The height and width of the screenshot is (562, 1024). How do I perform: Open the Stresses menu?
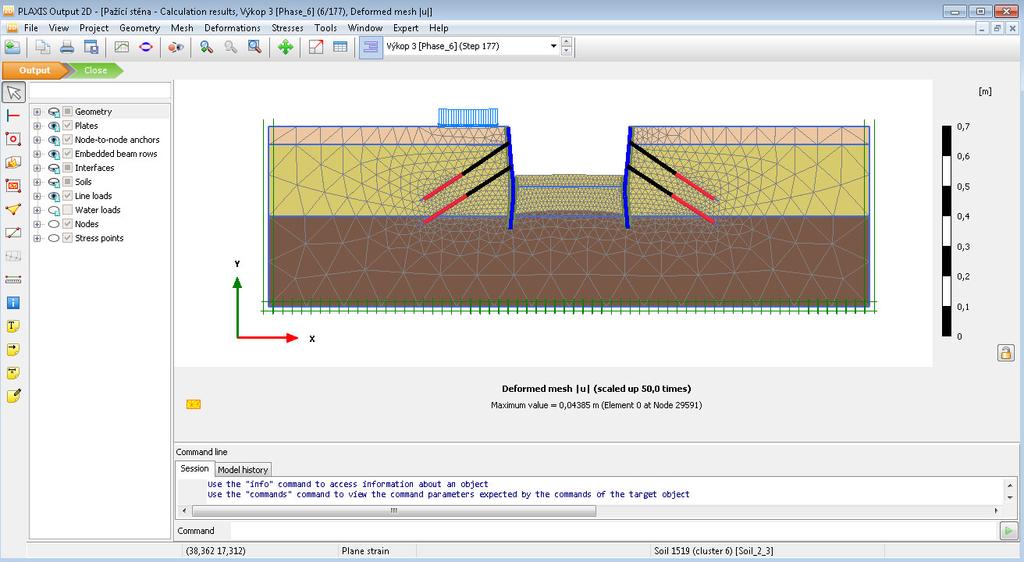point(287,28)
